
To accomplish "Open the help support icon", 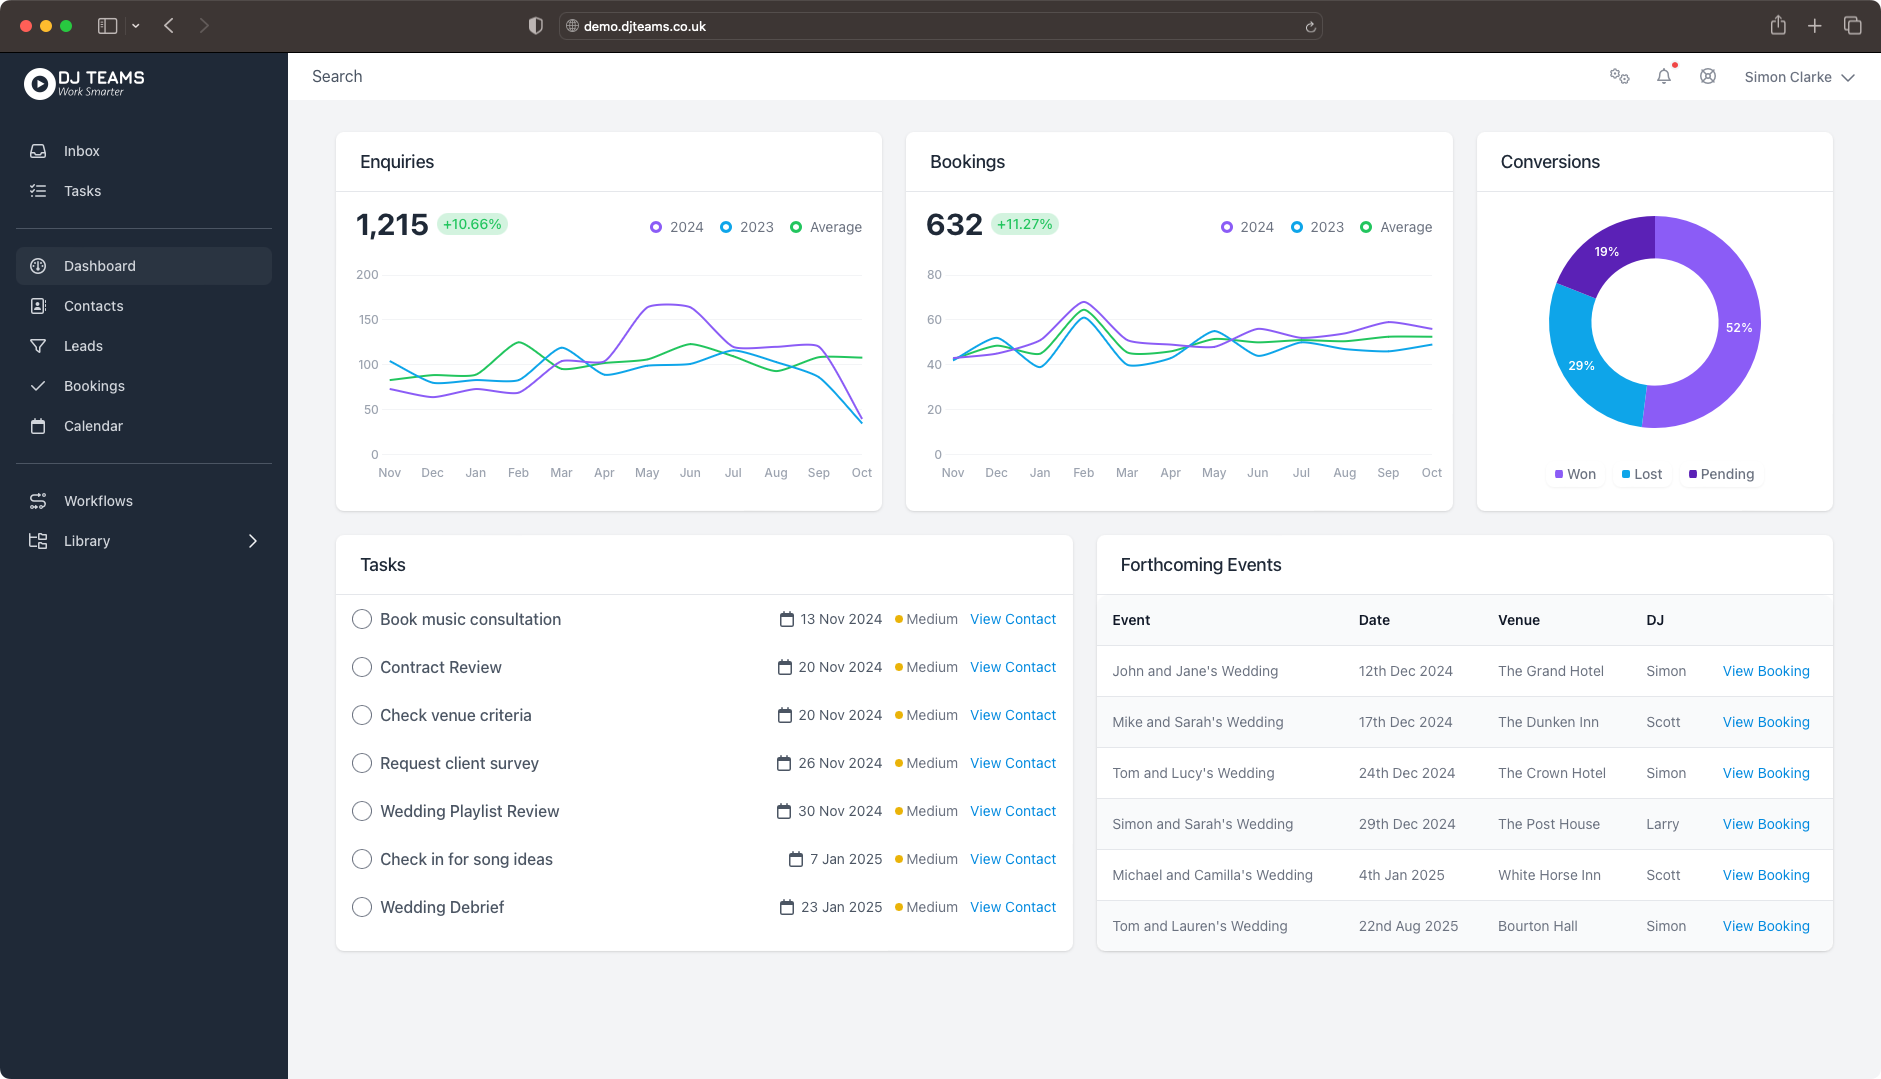I will 1707,75.
